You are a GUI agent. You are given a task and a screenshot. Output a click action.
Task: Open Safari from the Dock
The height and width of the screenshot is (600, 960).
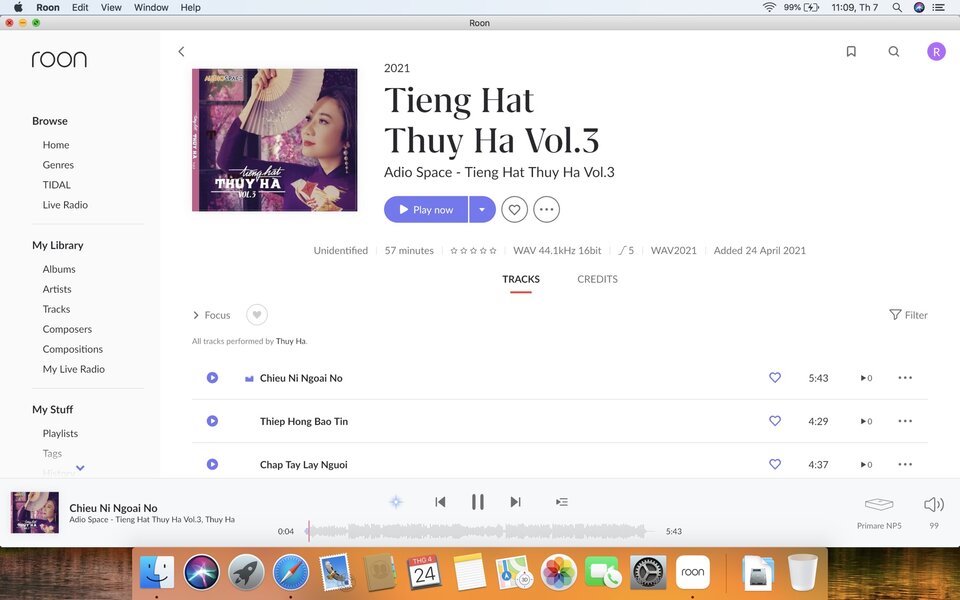(291, 572)
